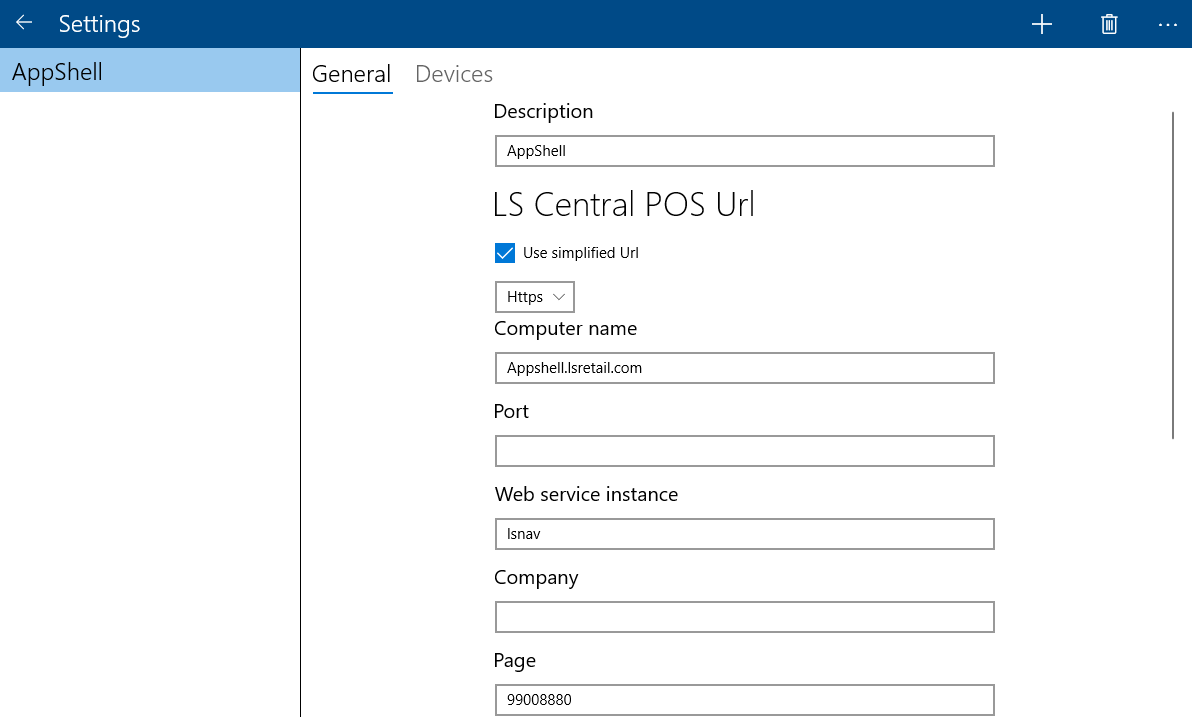Click the vertical scrollbar thumb
This screenshot has height=717, width=1192.
point(1172,274)
